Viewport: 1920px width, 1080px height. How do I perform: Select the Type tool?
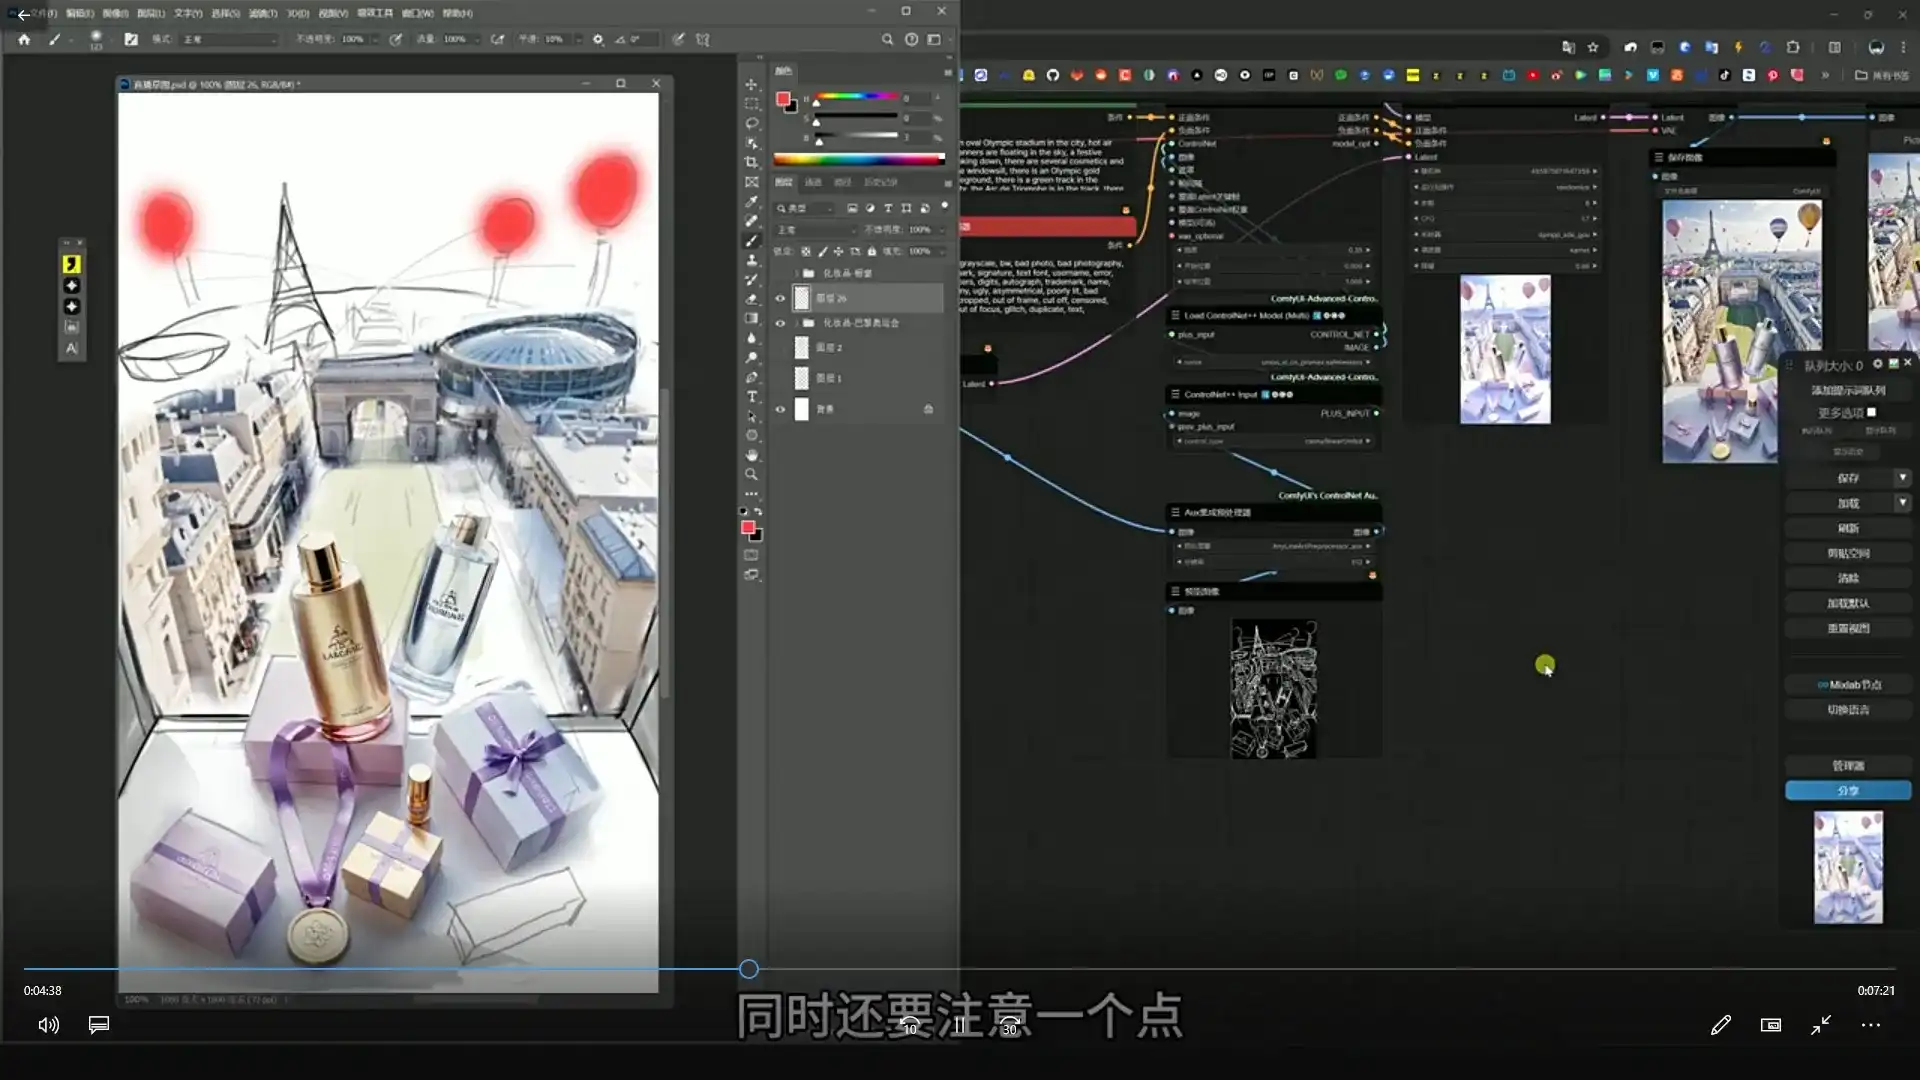click(x=751, y=397)
